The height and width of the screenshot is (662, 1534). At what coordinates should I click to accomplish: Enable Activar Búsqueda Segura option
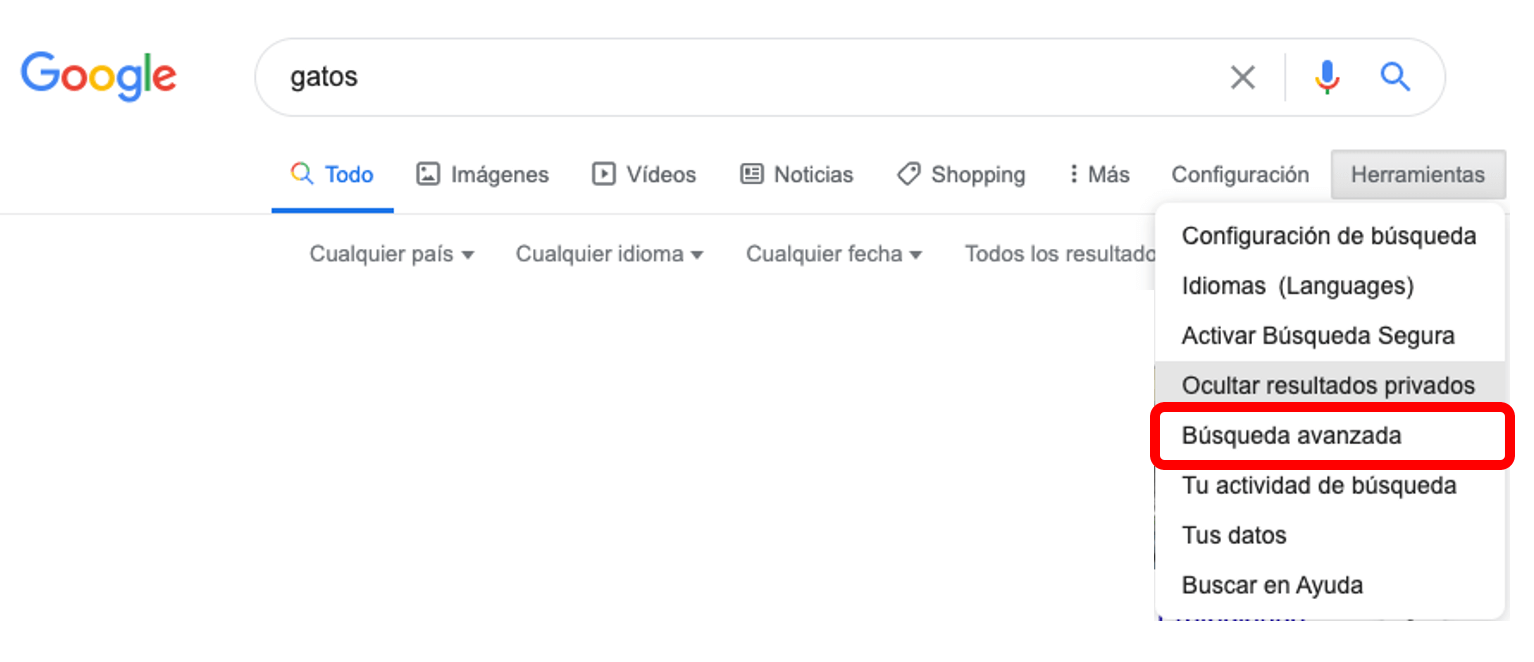[1317, 336]
